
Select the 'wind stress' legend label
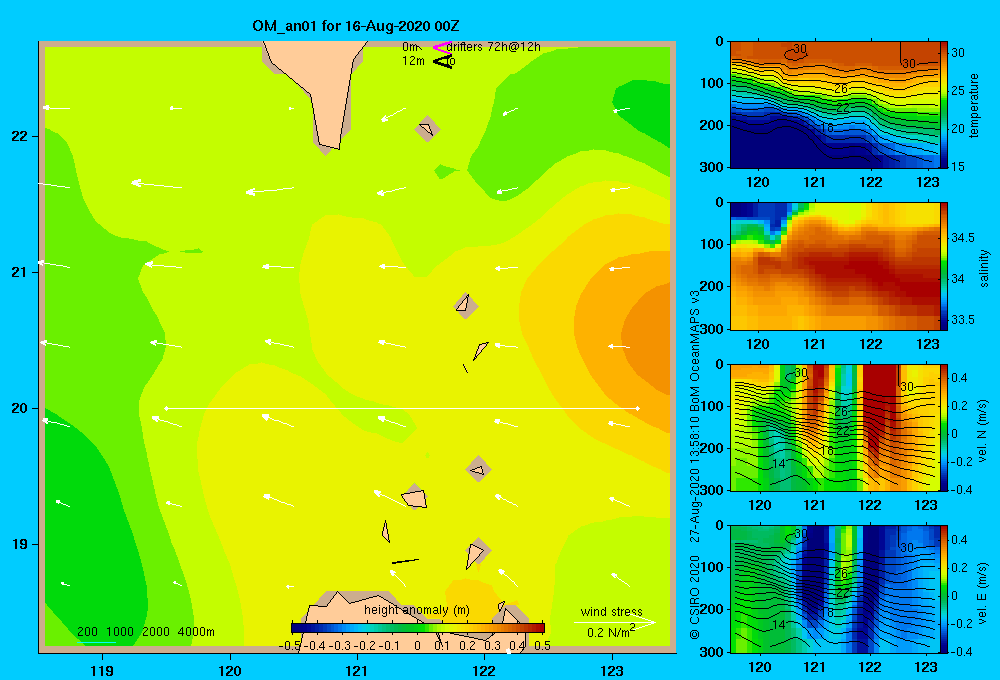tap(612, 611)
